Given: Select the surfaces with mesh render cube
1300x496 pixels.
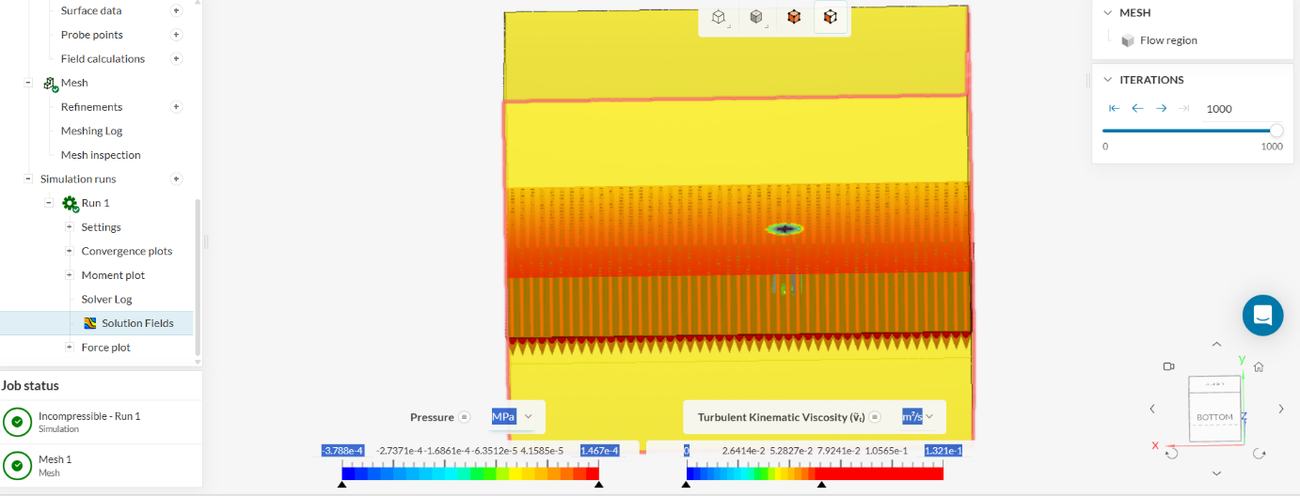Looking at the screenshot, I should click(x=830, y=17).
